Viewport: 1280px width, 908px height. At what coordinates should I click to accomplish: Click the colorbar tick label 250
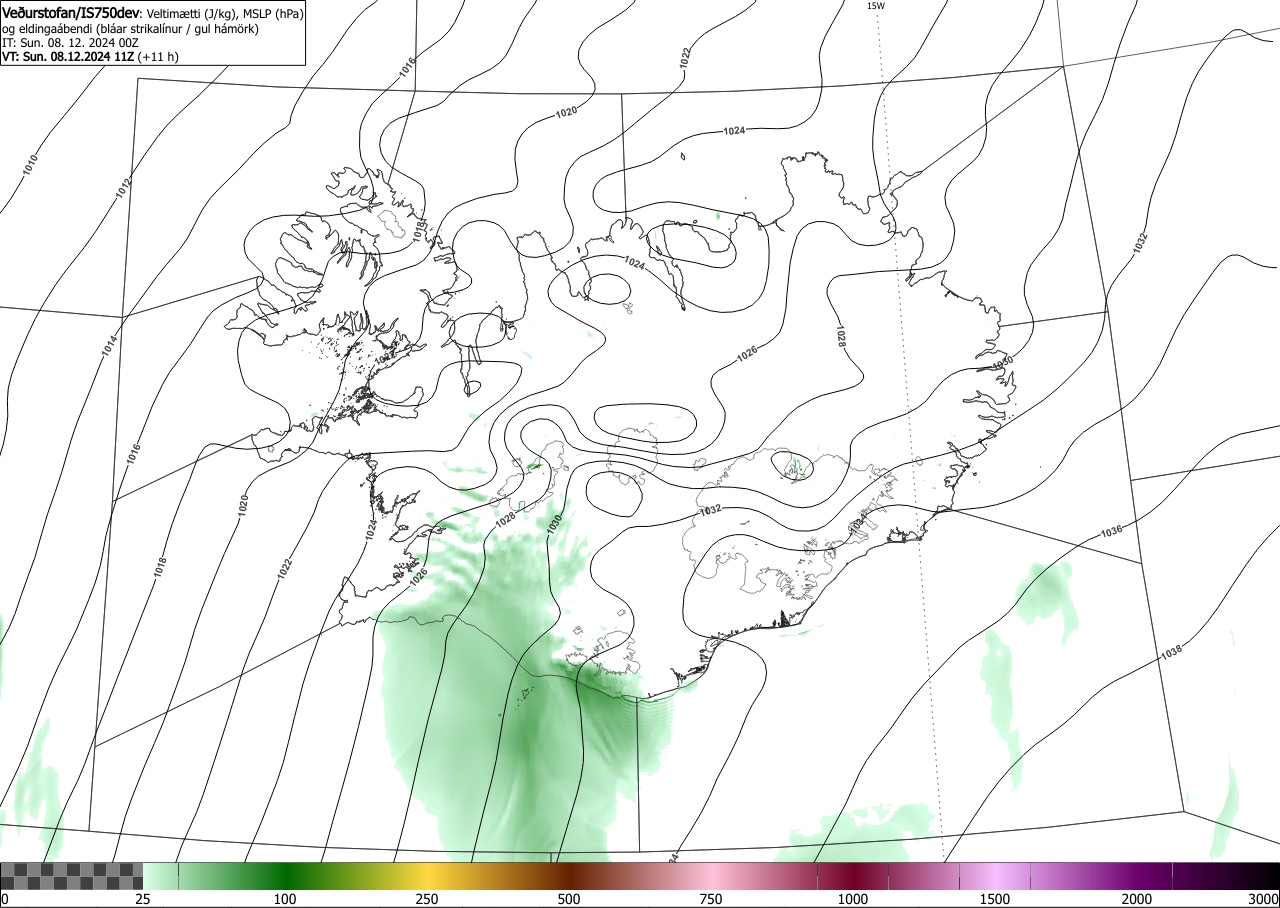[x=427, y=899]
